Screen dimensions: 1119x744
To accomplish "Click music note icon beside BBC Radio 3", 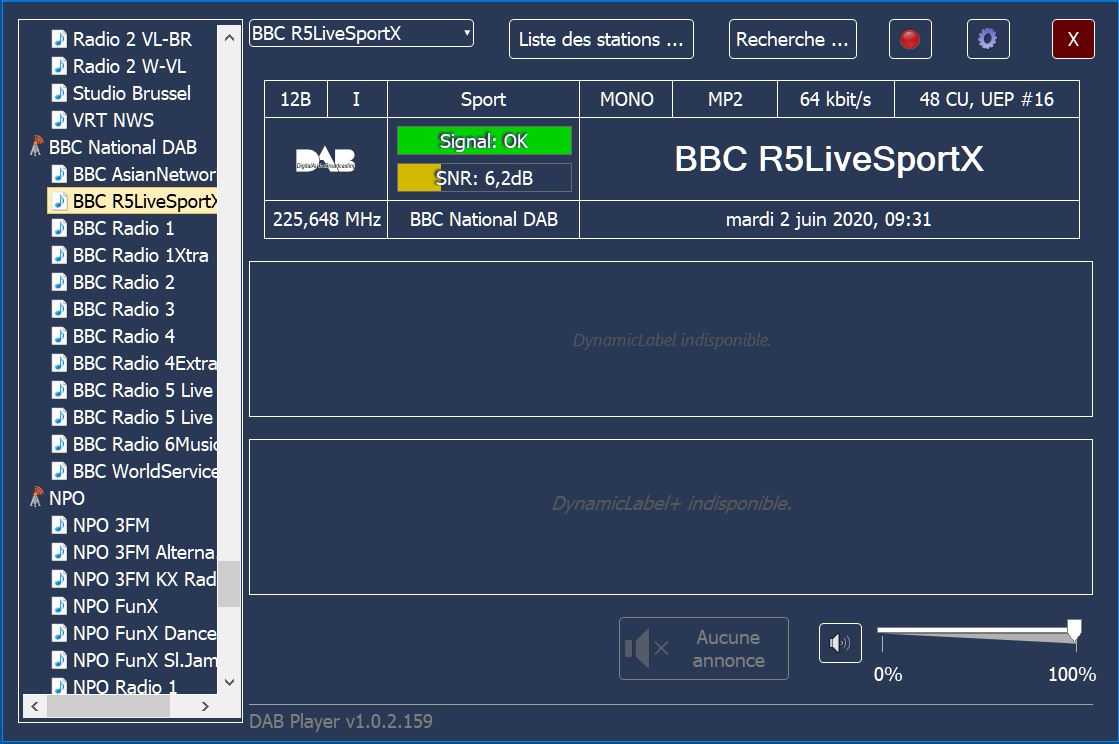I will coord(60,309).
